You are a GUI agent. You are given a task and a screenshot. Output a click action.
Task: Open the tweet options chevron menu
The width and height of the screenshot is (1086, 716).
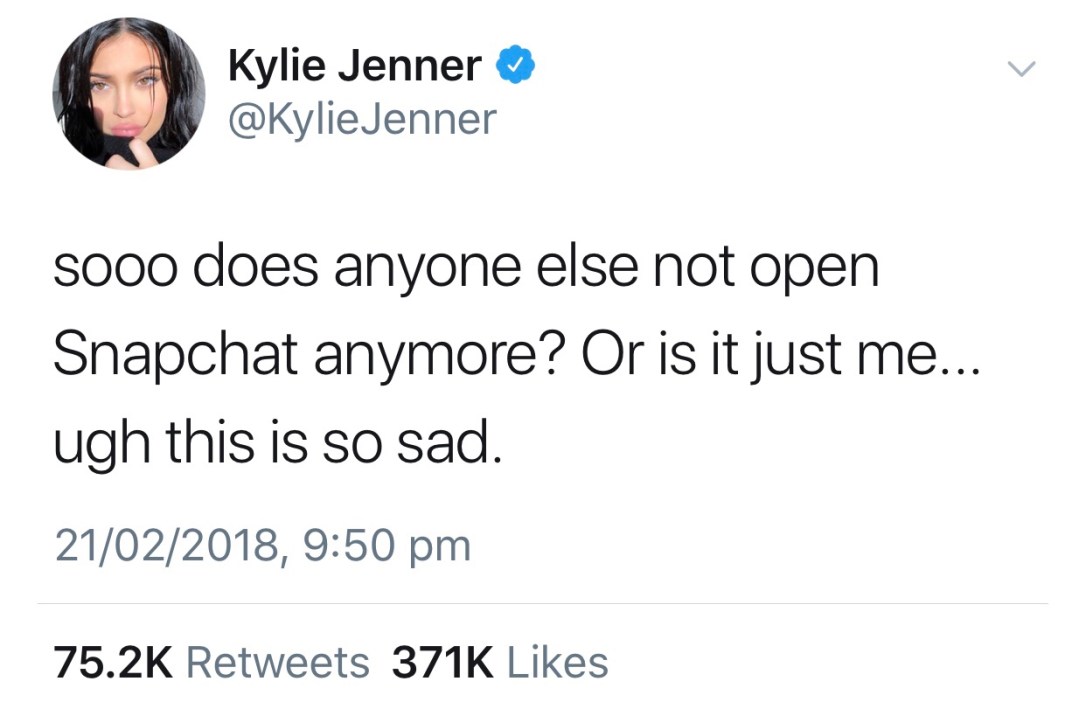(1021, 69)
